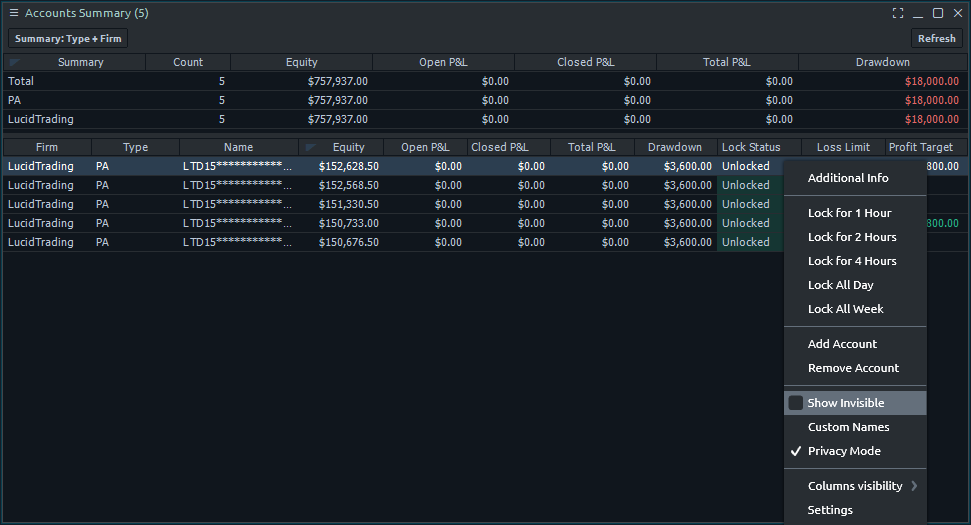Click Remove Account in the context menu
The image size is (971, 525).
[855, 368]
